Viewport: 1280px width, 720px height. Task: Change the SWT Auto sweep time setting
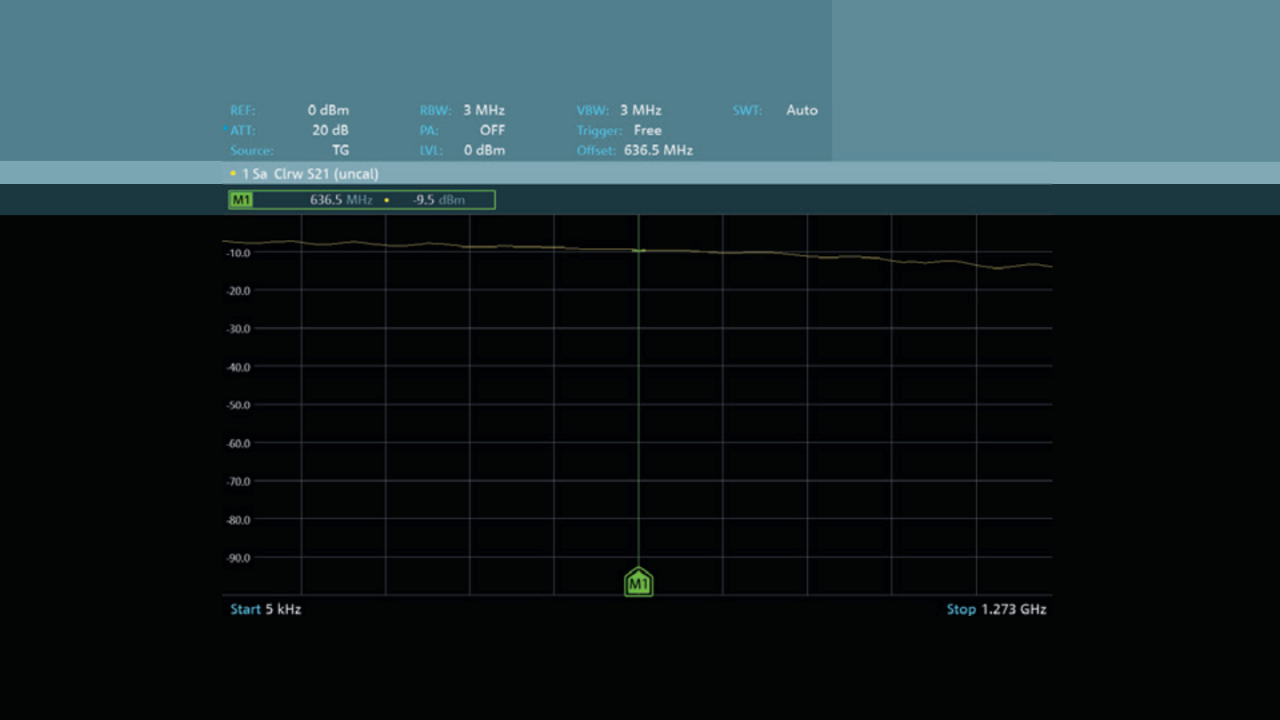coord(800,110)
